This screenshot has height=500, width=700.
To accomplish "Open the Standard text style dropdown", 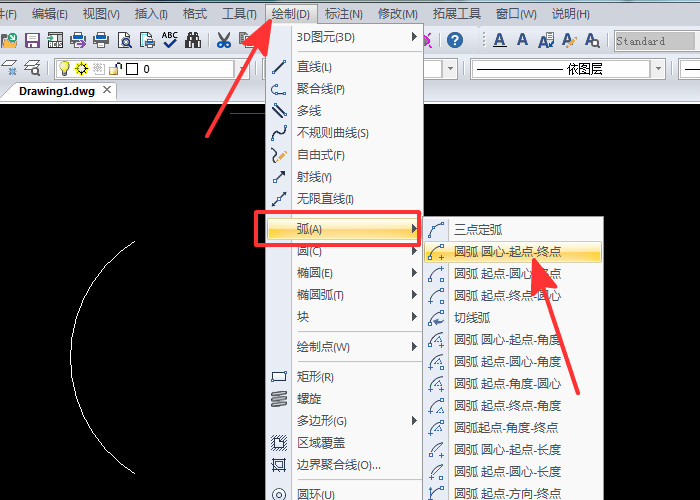I will [655, 41].
